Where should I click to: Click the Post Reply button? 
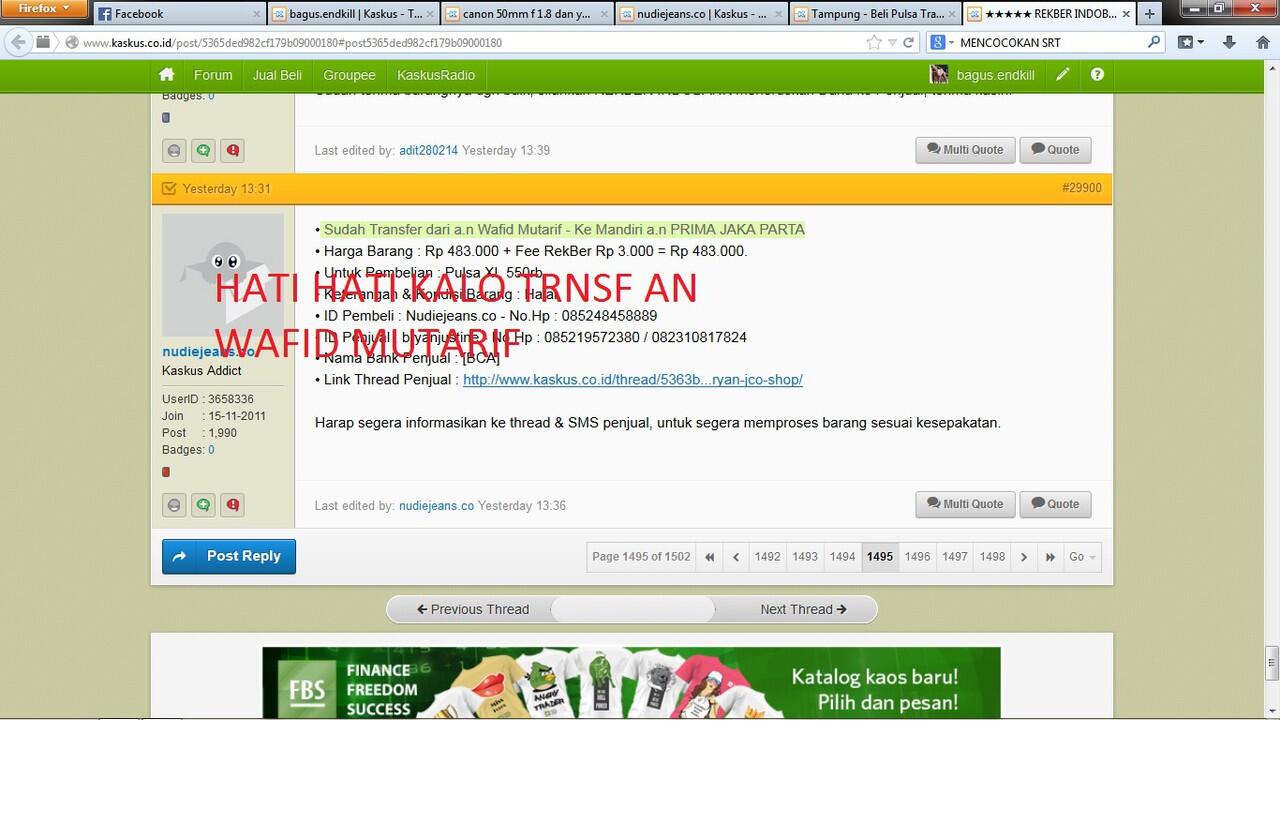(229, 556)
